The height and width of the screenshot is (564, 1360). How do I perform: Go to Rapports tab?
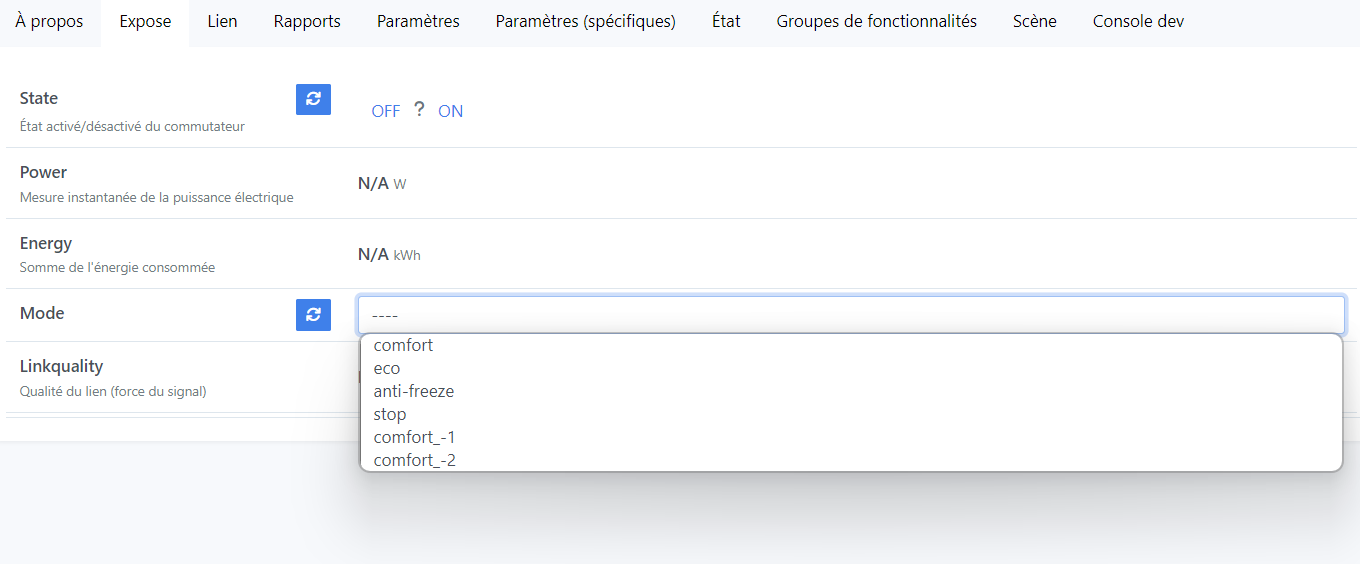pyautogui.click(x=307, y=22)
